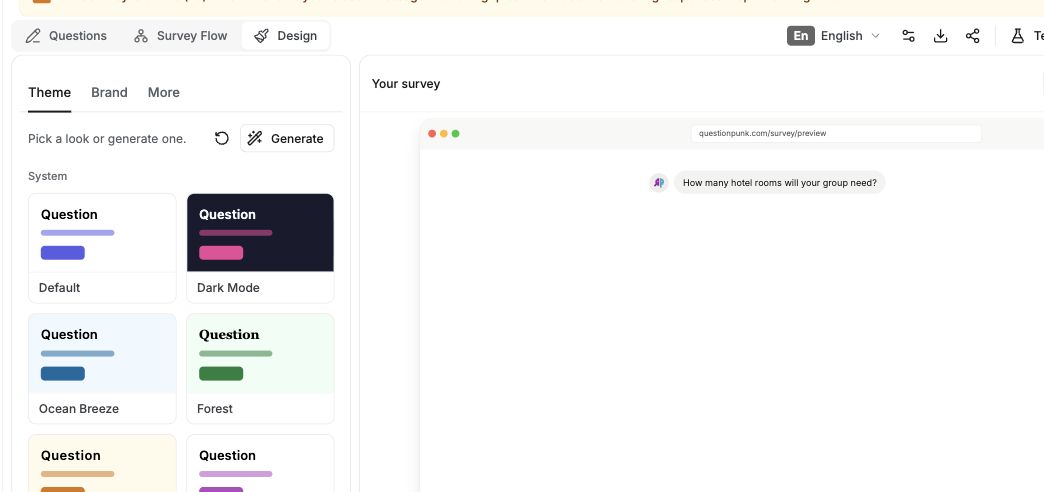Viewport: 1045px width, 492px height.
Task: Click the paintbrush icon beside Design
Action: [261, 36]
